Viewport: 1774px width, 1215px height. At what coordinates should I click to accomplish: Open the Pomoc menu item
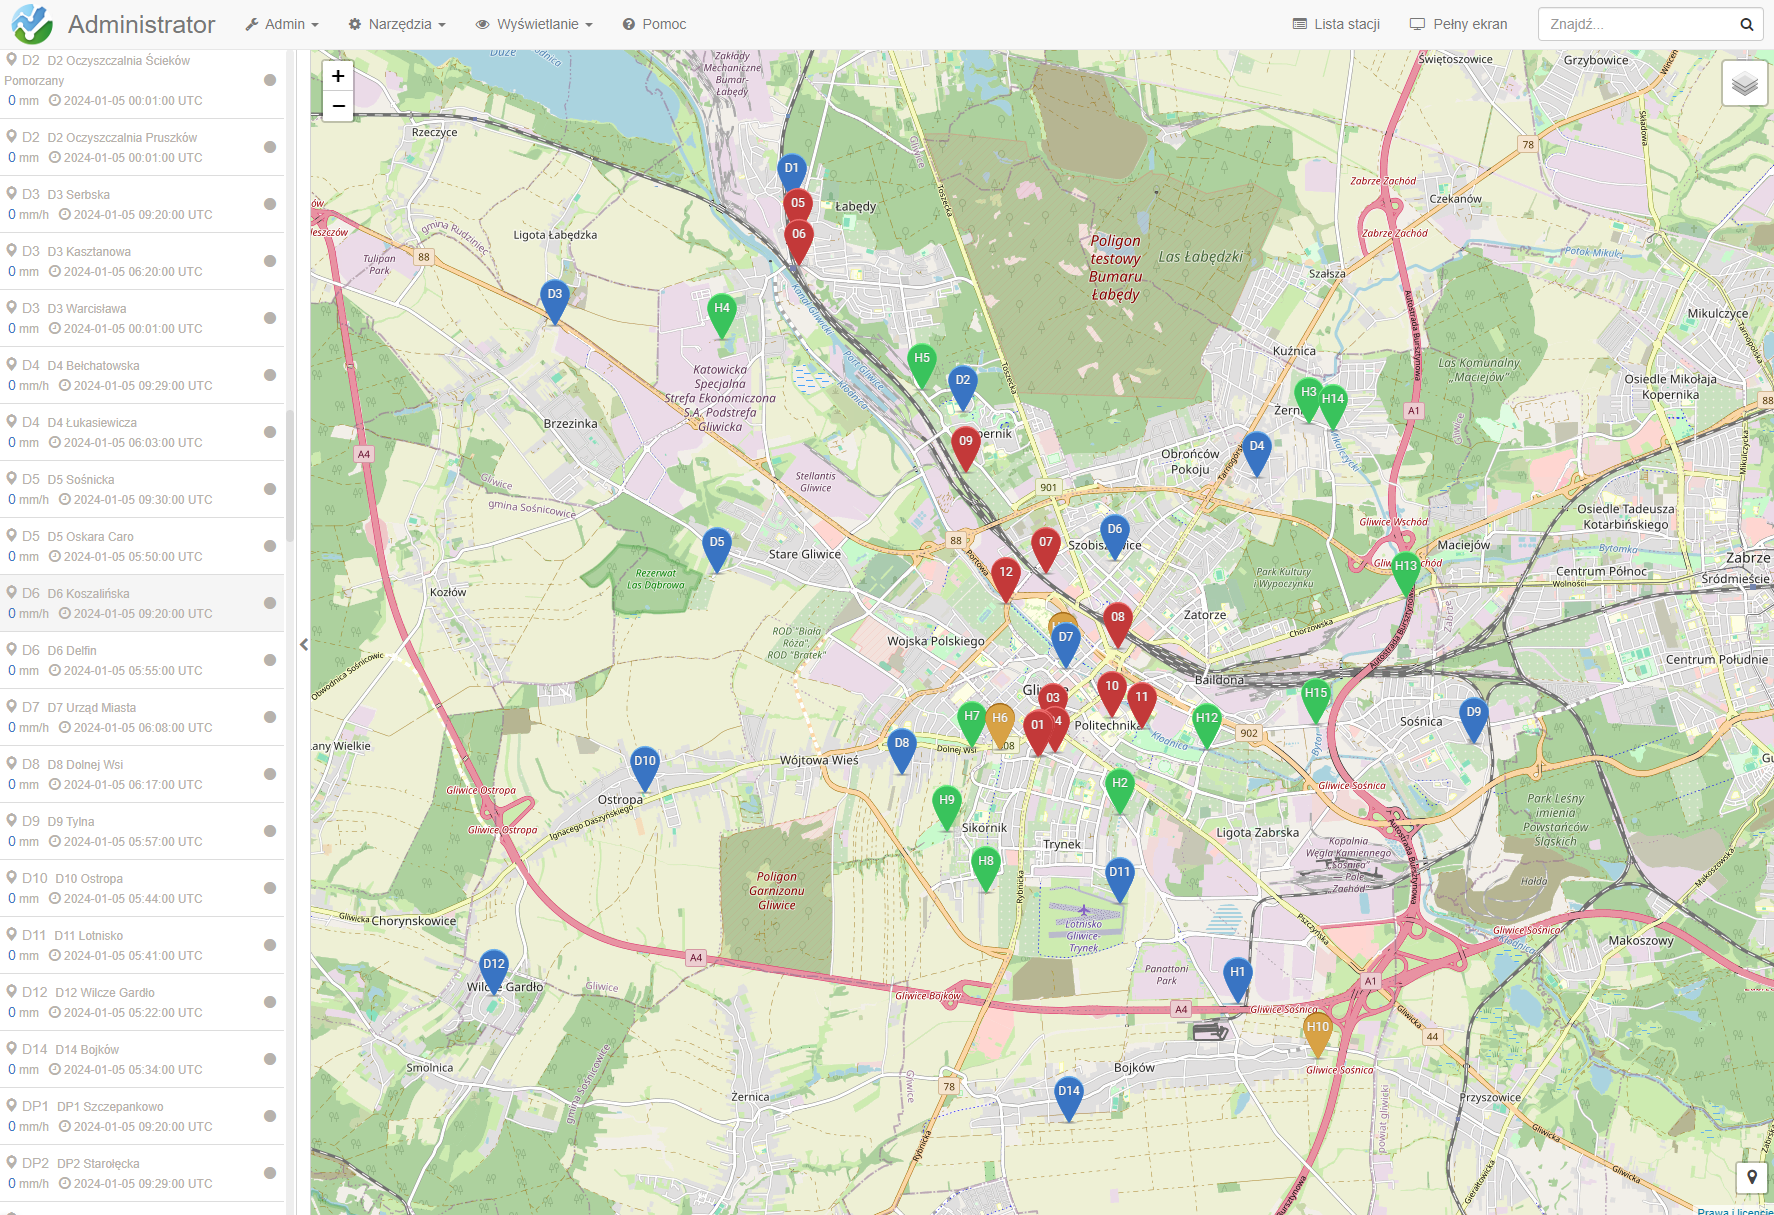[654, 25]
